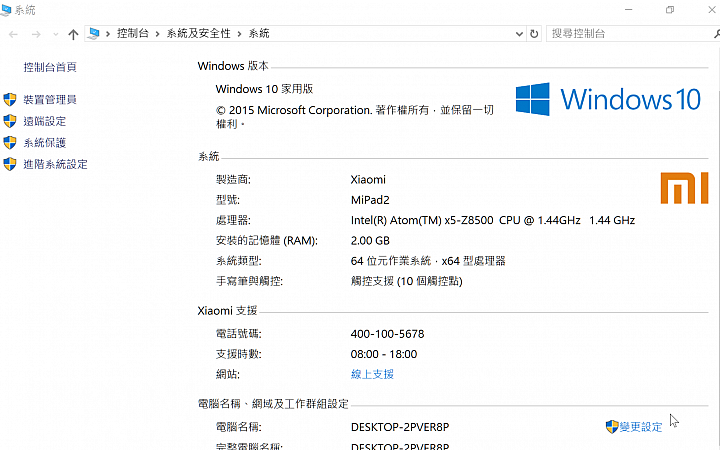Click the 觸控支援 touch points text
The height and width of the screenshot is (450, 720).
(x=406, y=281)
